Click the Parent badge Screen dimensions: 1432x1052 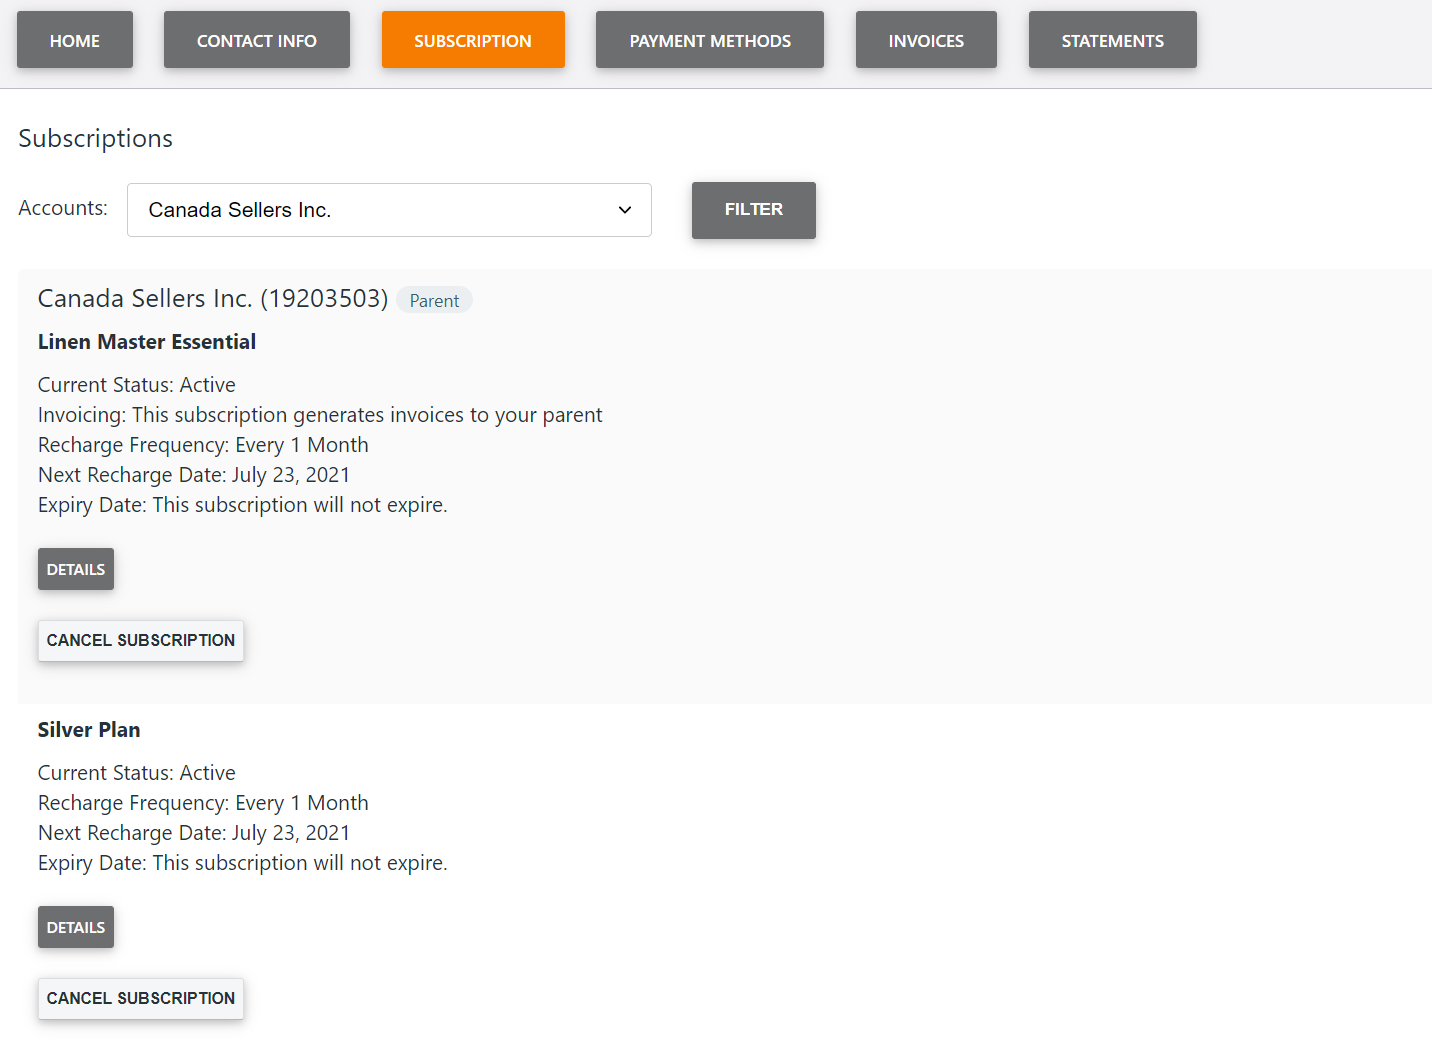[x=434, y=300]
